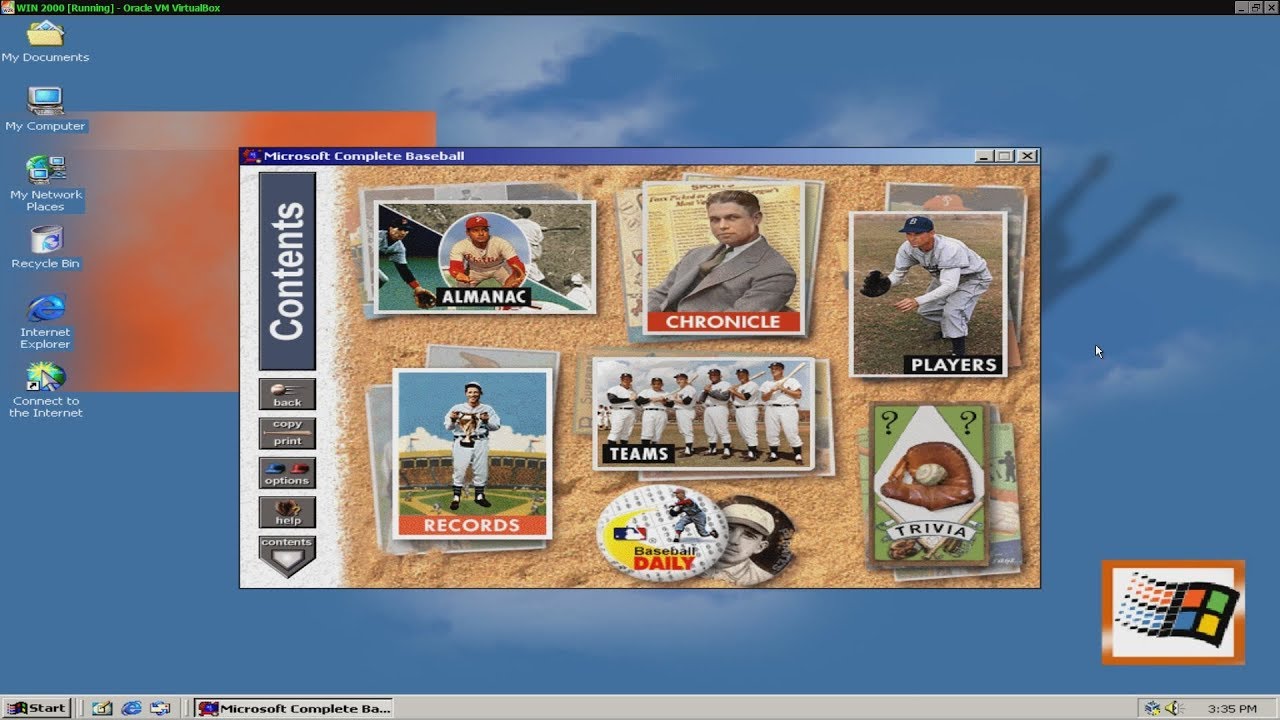Click the 3:35 PM clock

(x=1232, y=709)
